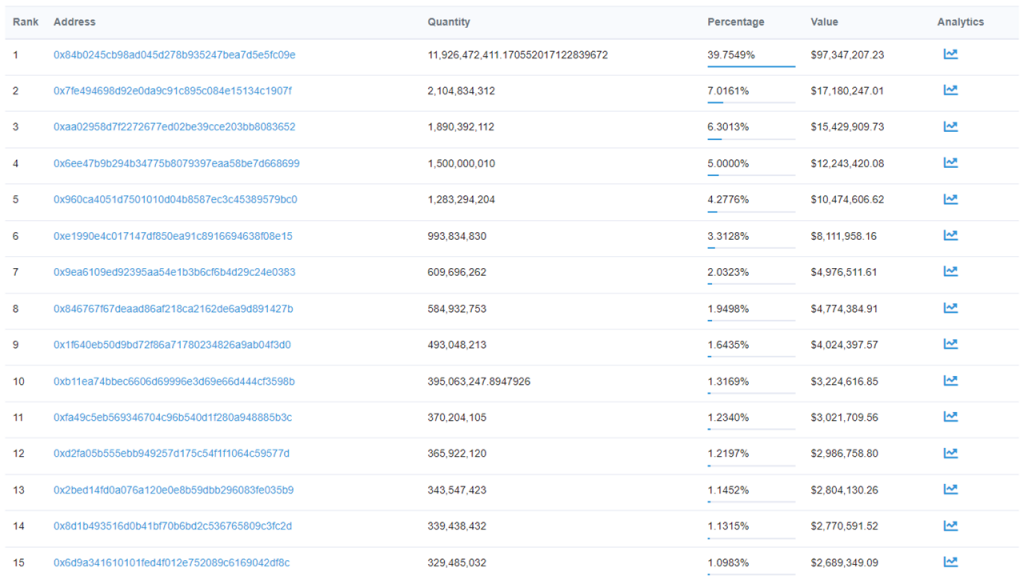Select percentage 2.0323%
1024x576 pixels.
click(x=728, y=272)
